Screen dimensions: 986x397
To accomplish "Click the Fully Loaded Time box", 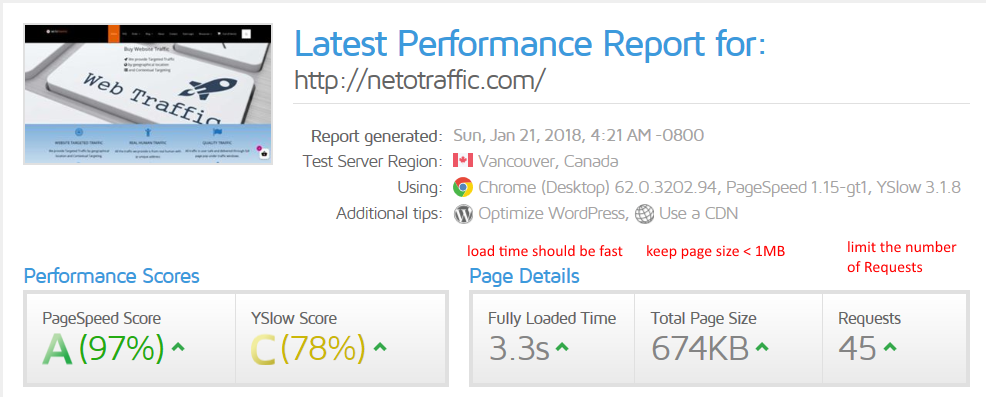I will pyautogui.click(x=552, y=338).
